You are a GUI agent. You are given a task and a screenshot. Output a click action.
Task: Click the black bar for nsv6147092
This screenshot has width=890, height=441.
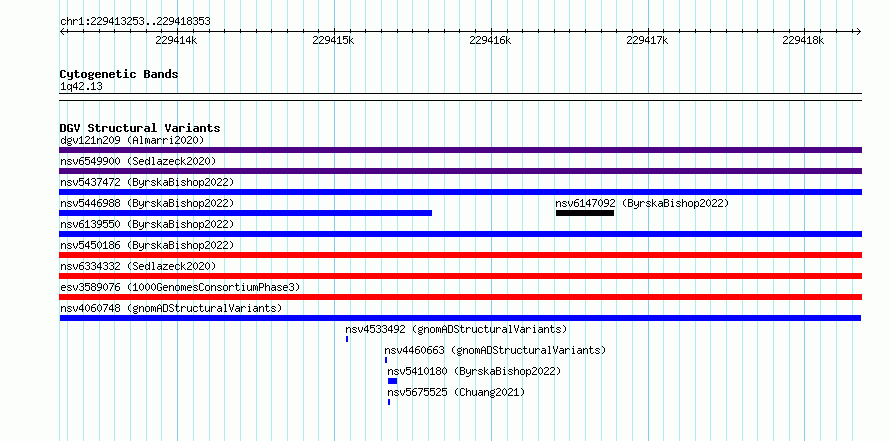(x=585, y=213)
